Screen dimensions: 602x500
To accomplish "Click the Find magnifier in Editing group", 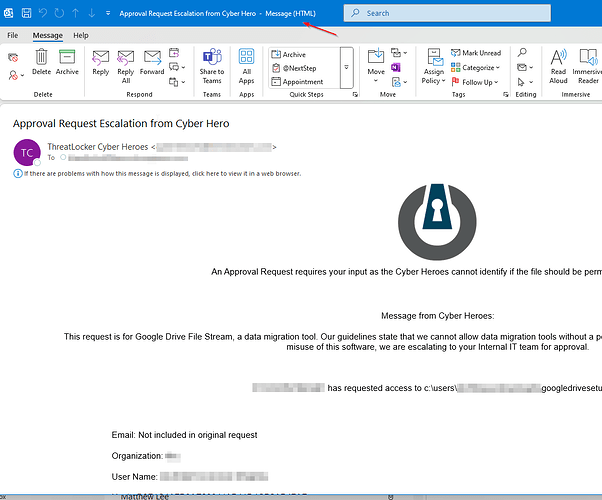I will pyautogui.click(x=522, y=53).
